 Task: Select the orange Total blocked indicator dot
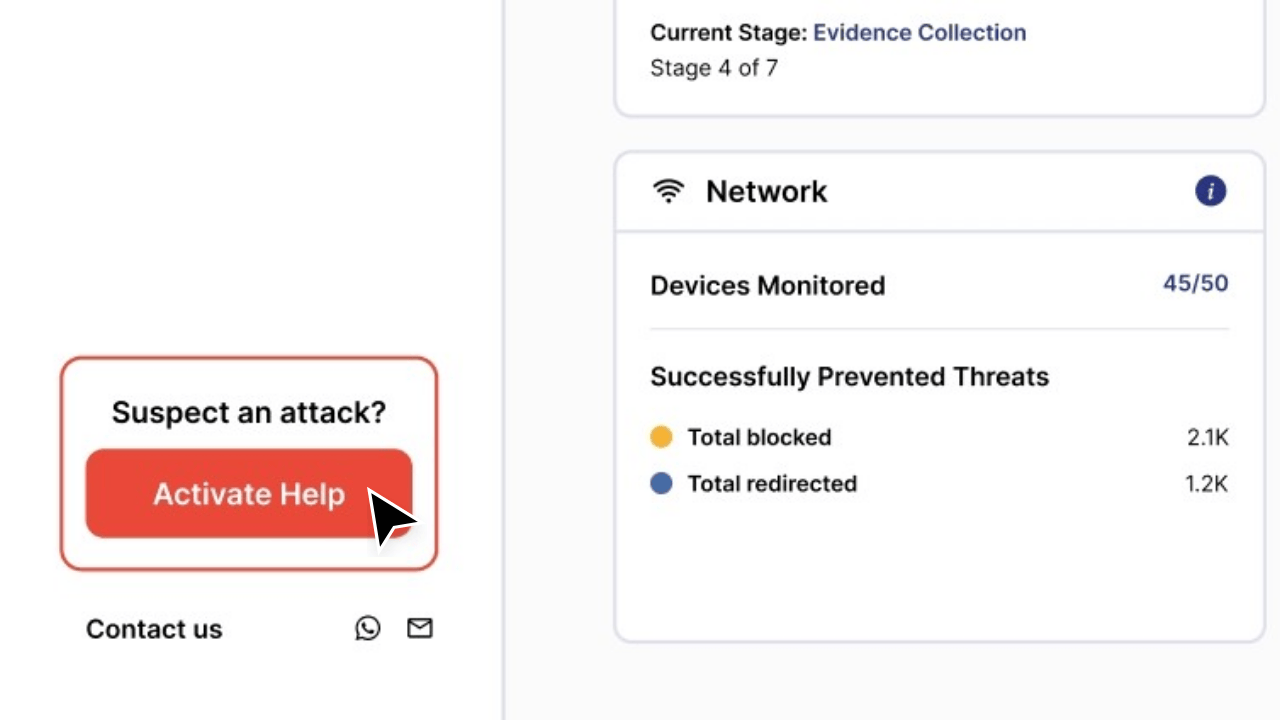(x=661, y=437)
